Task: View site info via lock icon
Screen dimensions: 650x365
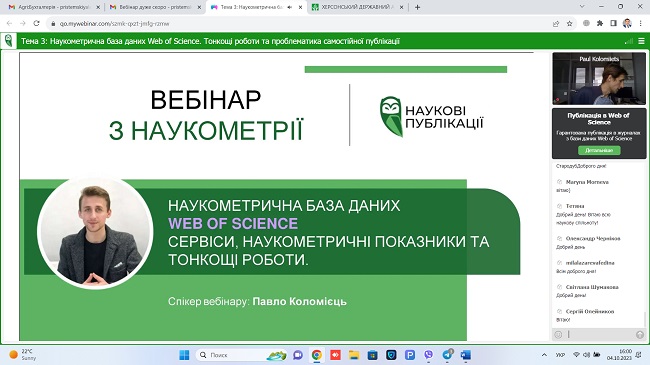Action: coord(53,24)
